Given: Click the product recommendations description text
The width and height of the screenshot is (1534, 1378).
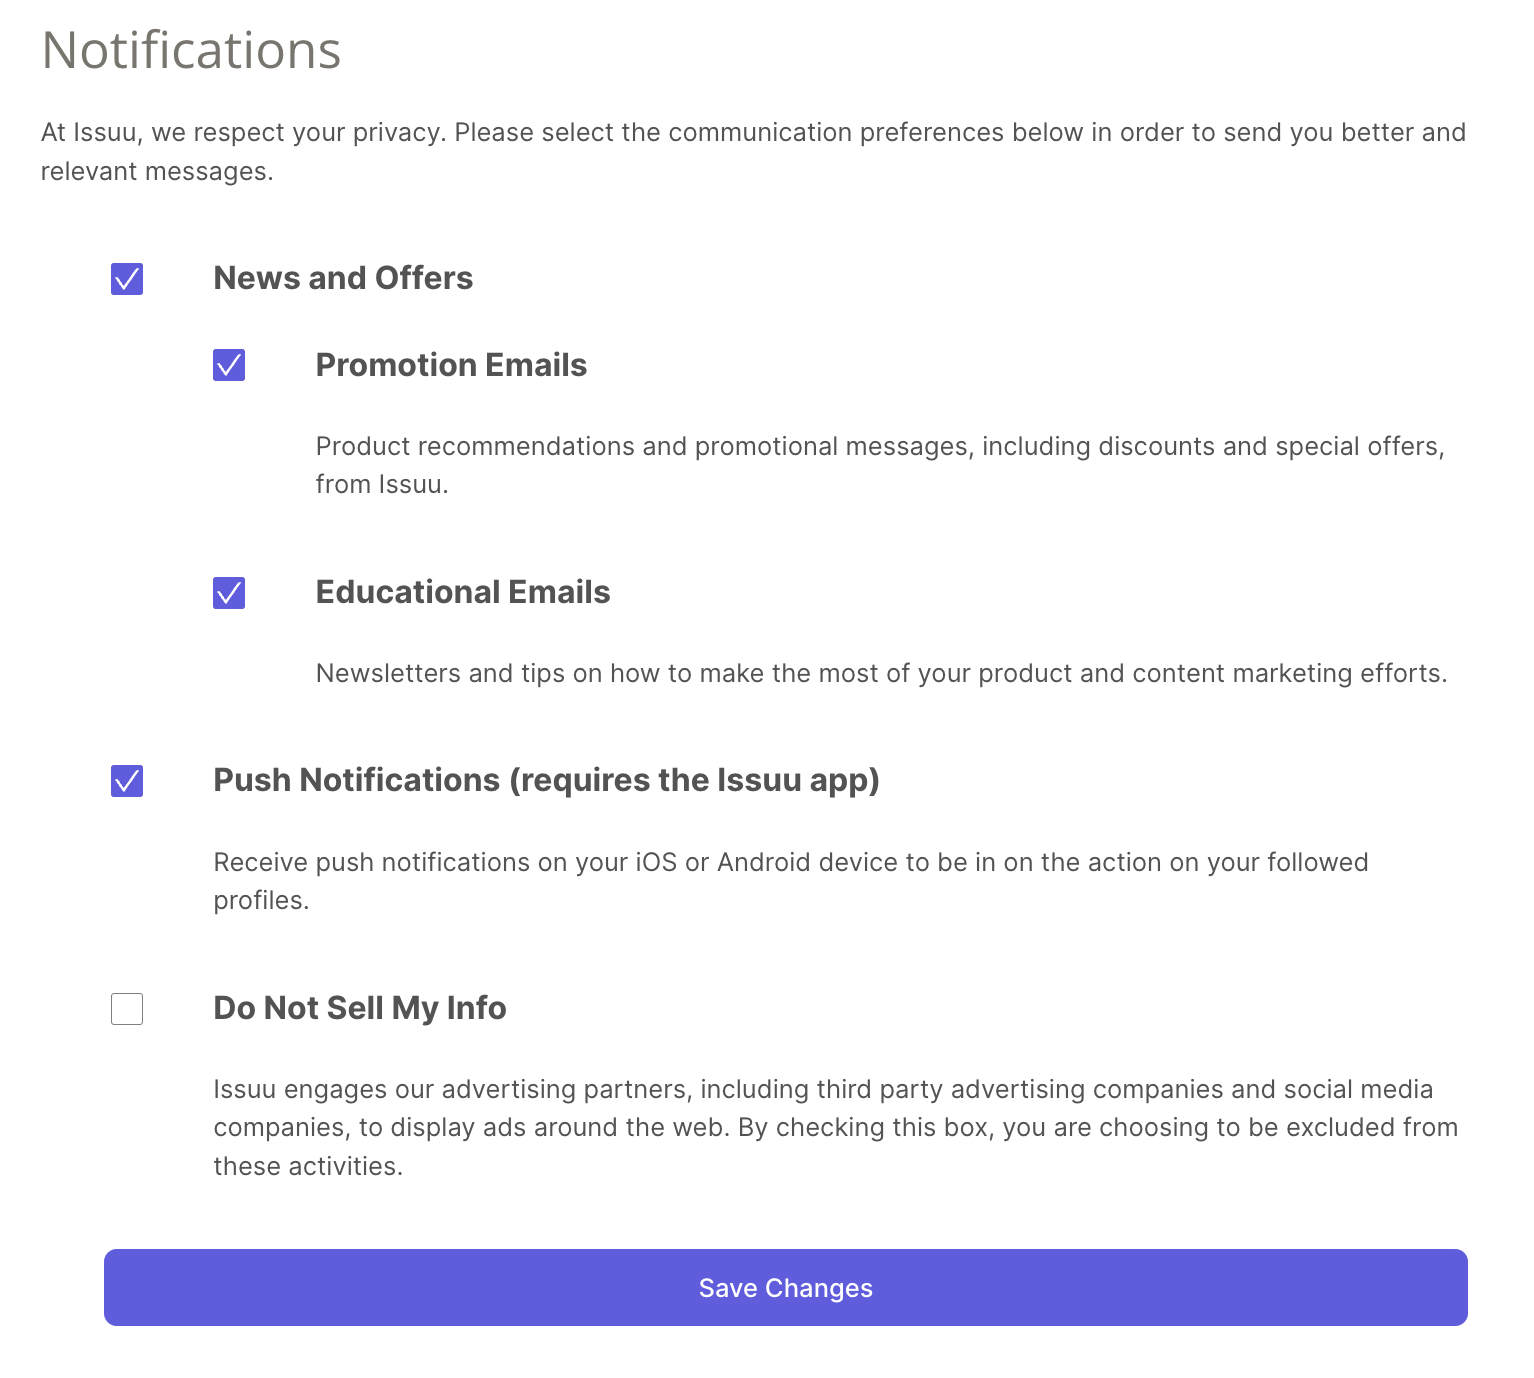Looking at the screenshot, I should [879, 446].
